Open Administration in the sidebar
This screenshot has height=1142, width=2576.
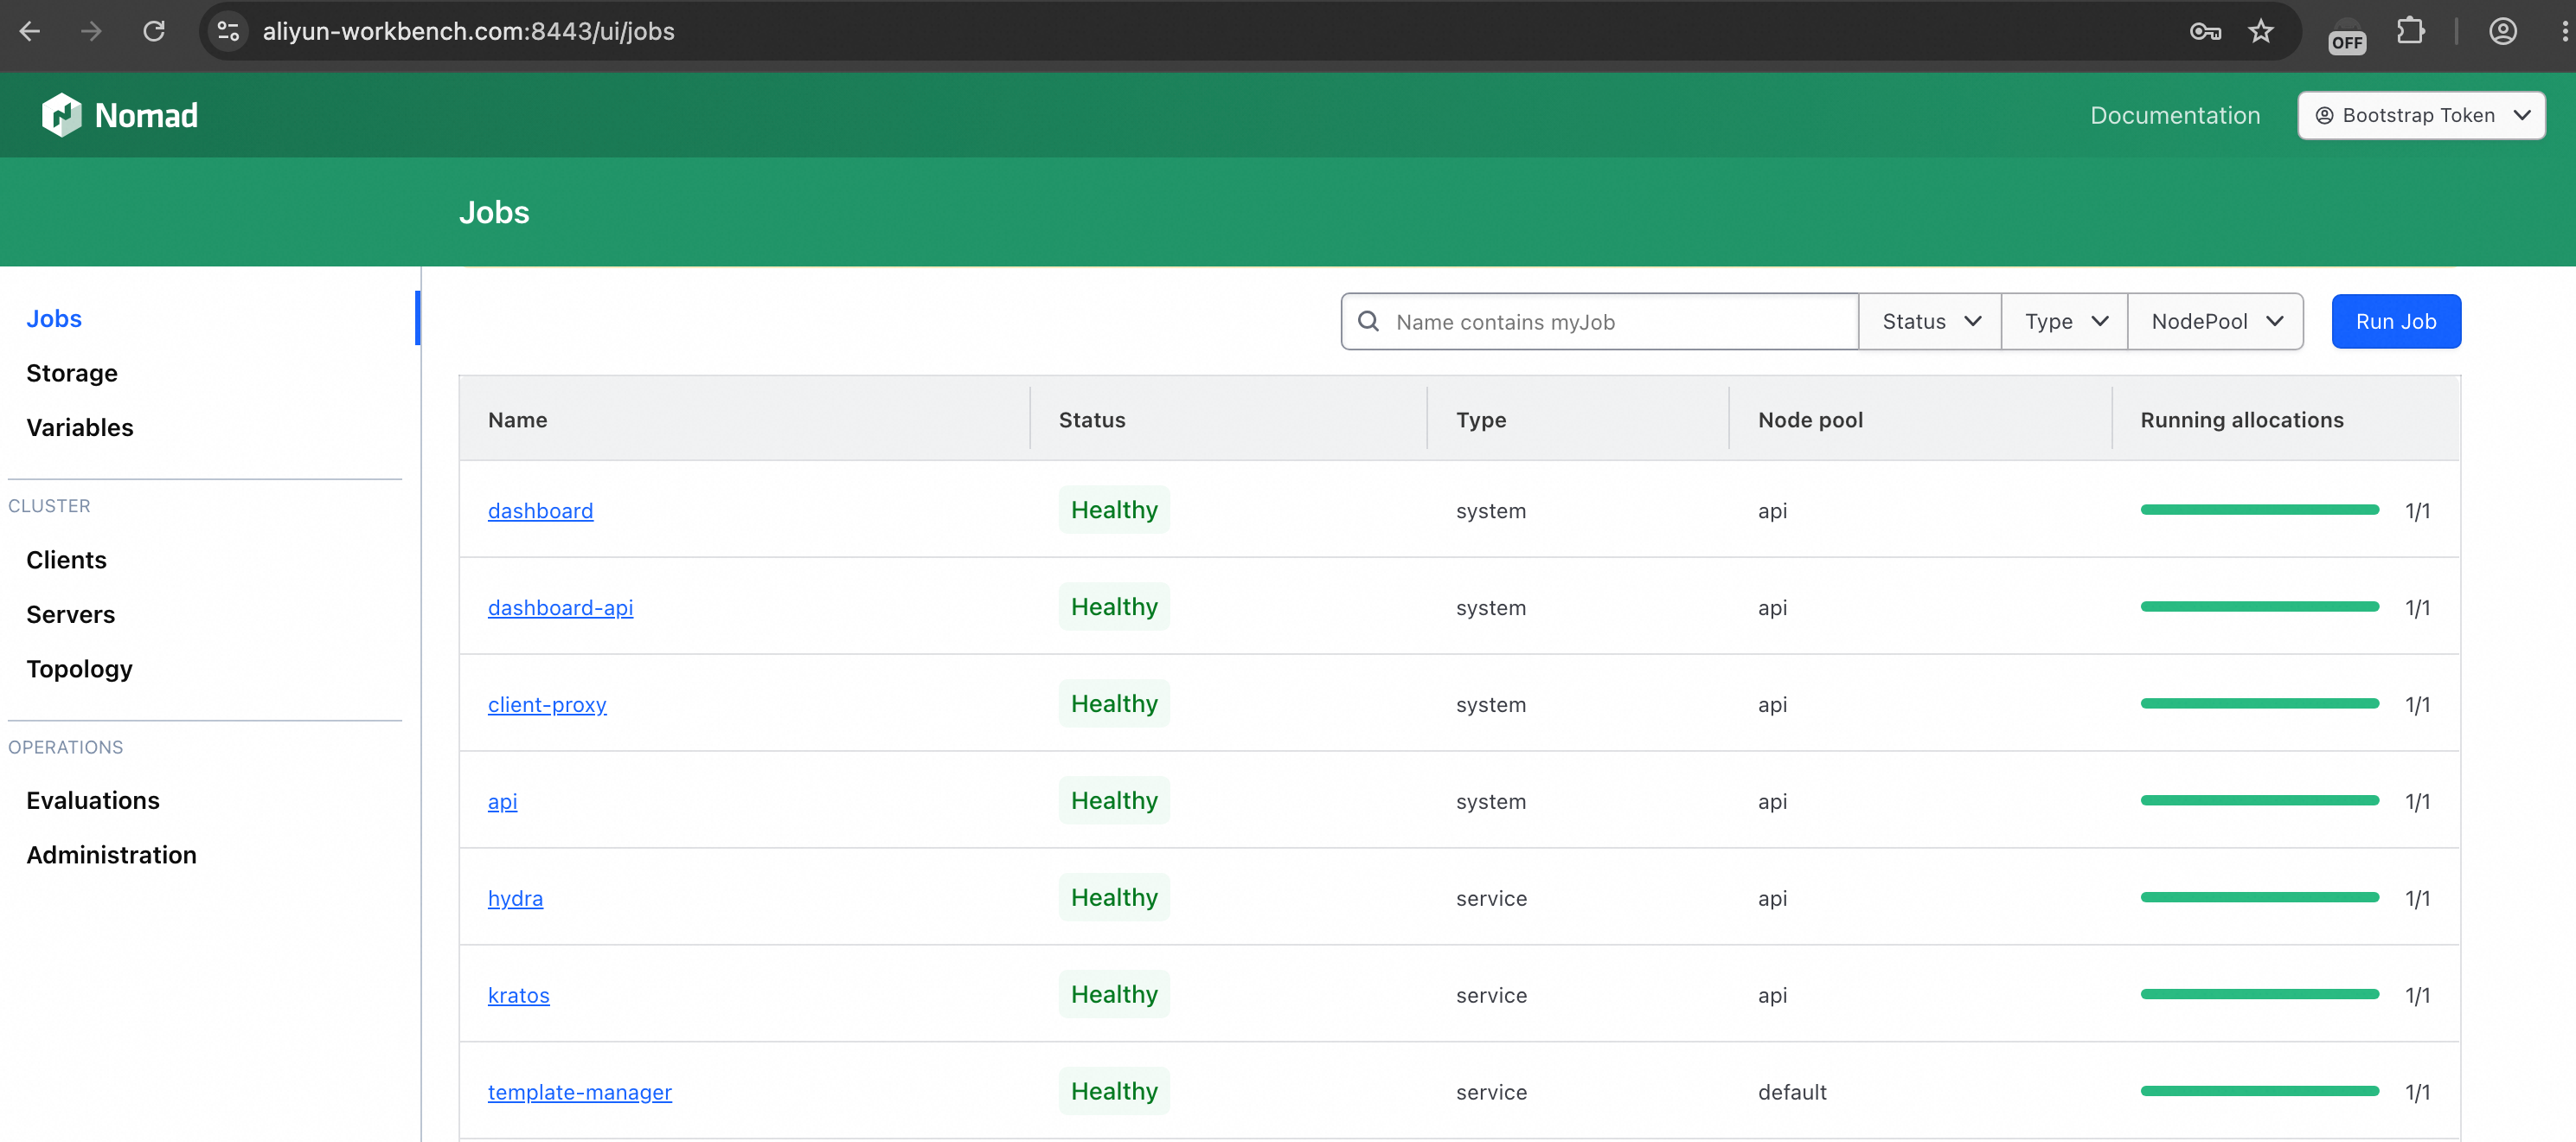point(111,855)
